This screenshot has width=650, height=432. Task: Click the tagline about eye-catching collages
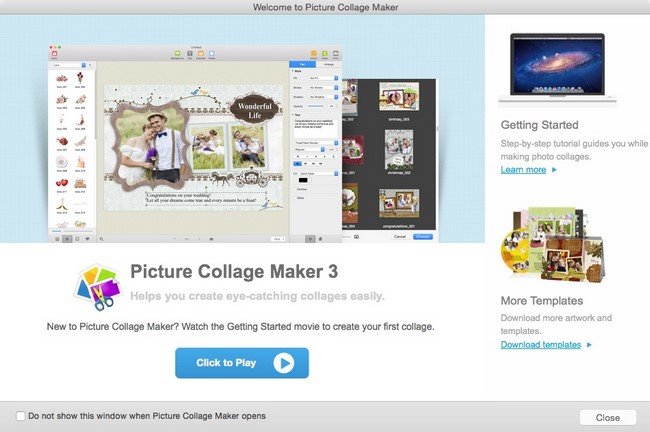(257, 296)
